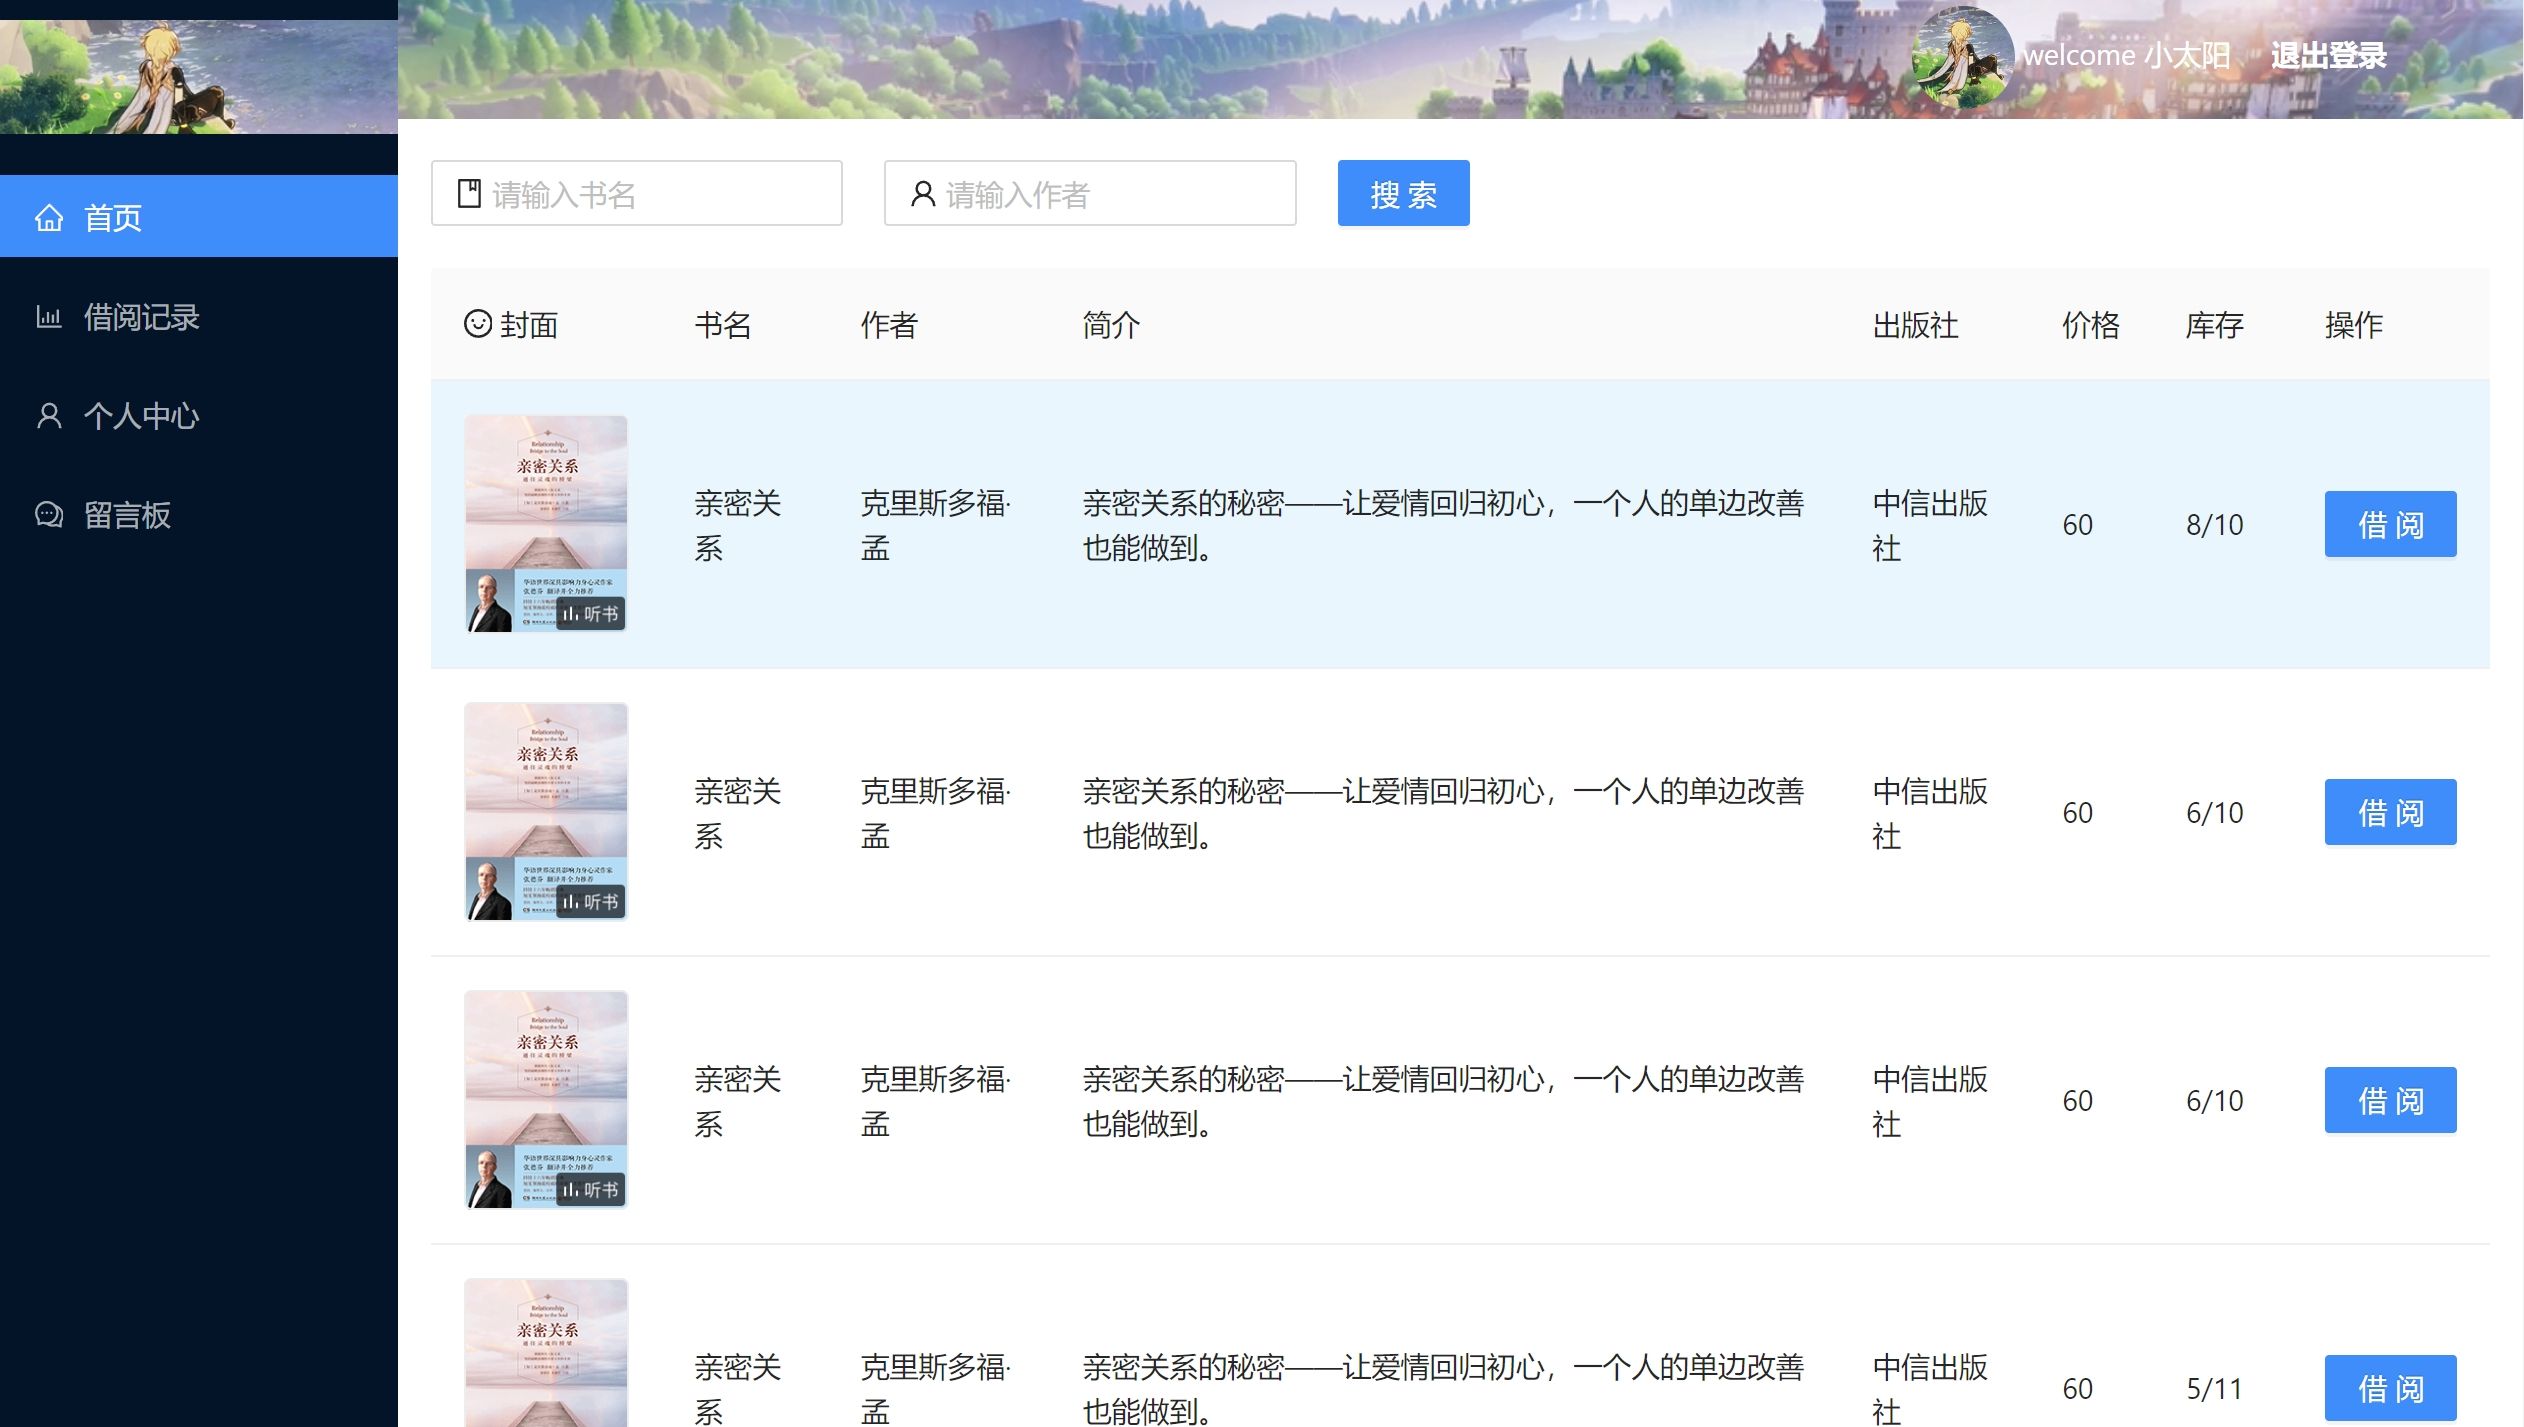Screen dimensions: 2524x1427
Task: Click the chart icon beside 借阅记录
Action: pos(49,317)
